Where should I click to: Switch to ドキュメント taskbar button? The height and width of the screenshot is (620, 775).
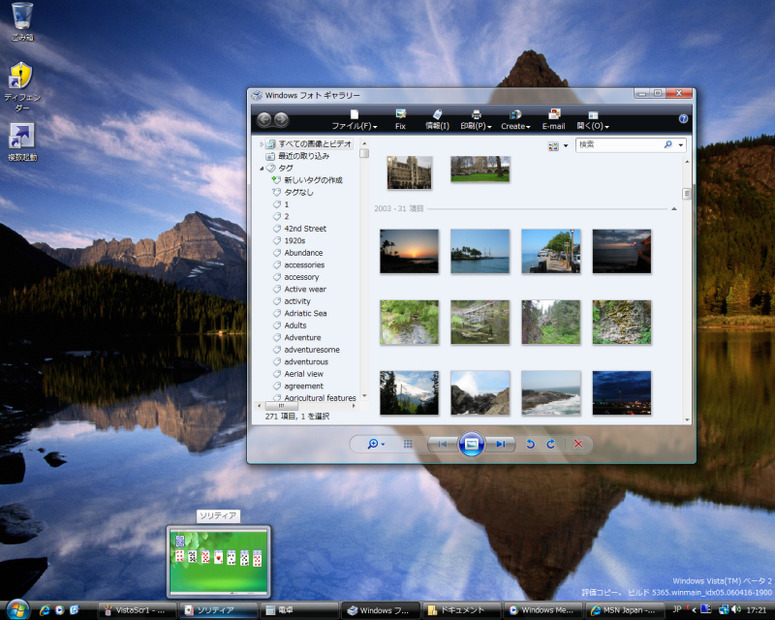(x=461, y=610)
